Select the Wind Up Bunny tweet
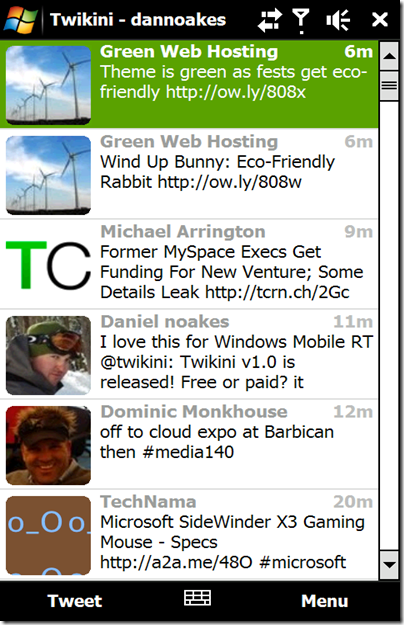The height and width of the screenshot is (625, 404). (189, 174)
